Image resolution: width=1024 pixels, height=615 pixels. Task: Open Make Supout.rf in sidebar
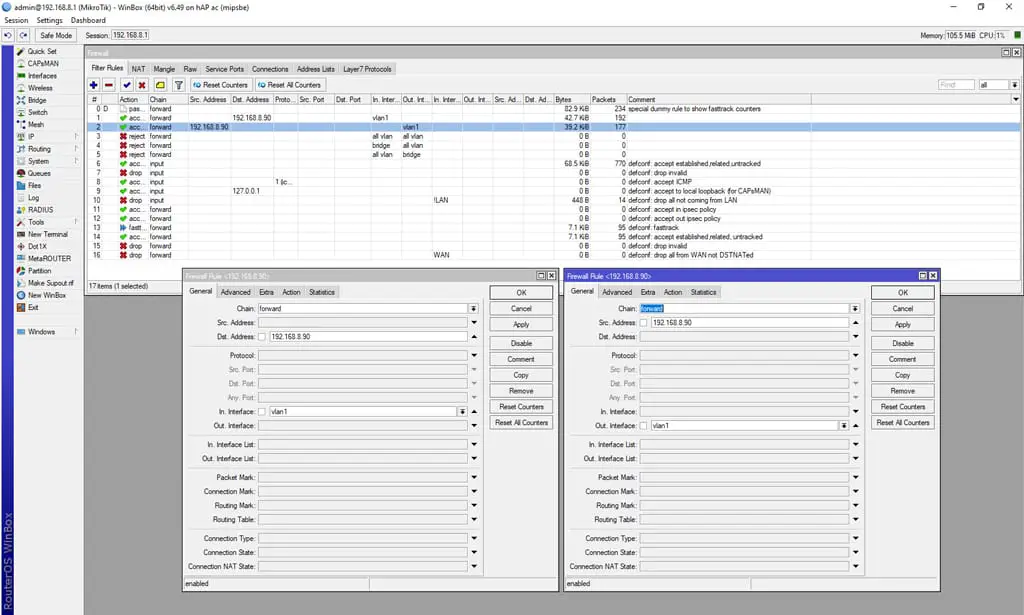click(50, 283)
